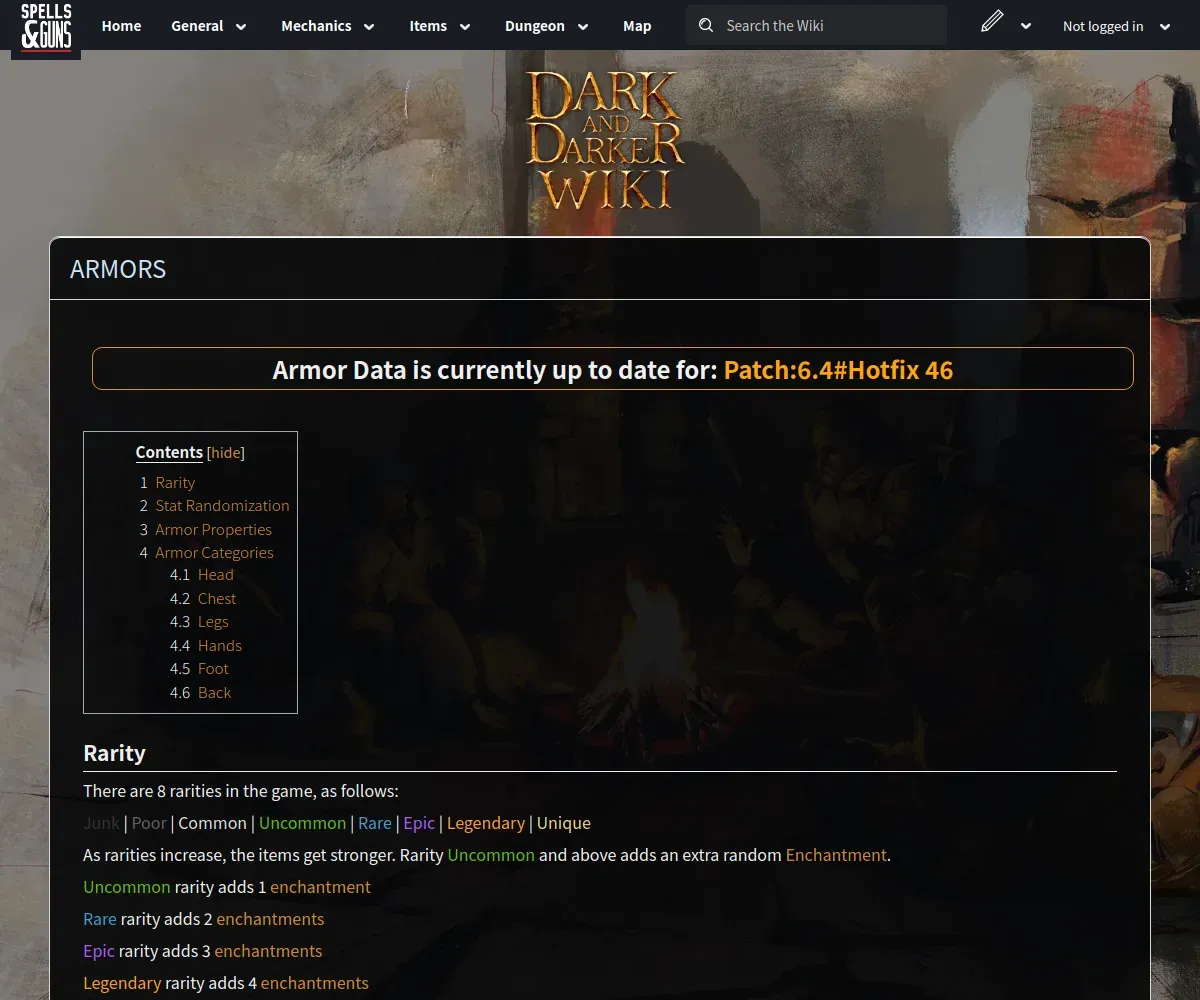Click the word Junk in rarity list
The height and width of the screenshot is (1000, 1200).
click(x=101, y=823)
